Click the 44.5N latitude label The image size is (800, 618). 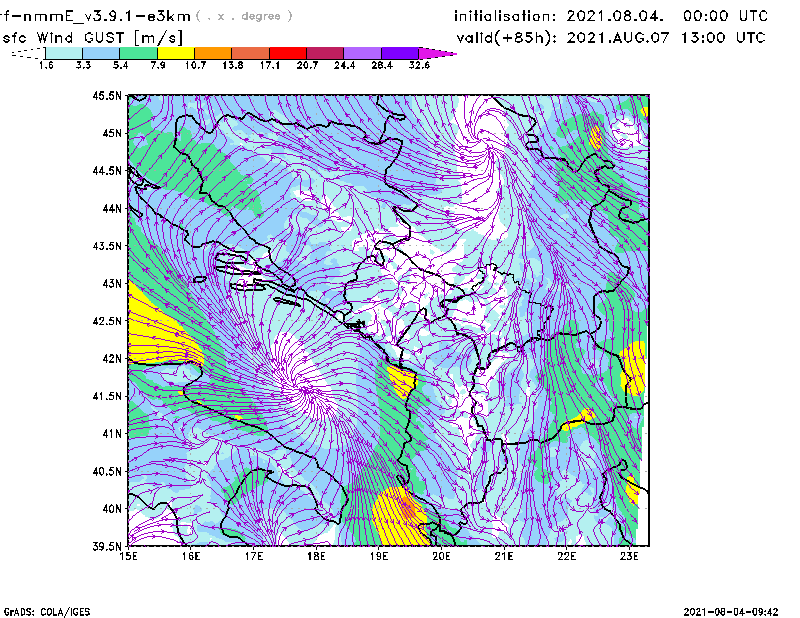coord(107,170)
